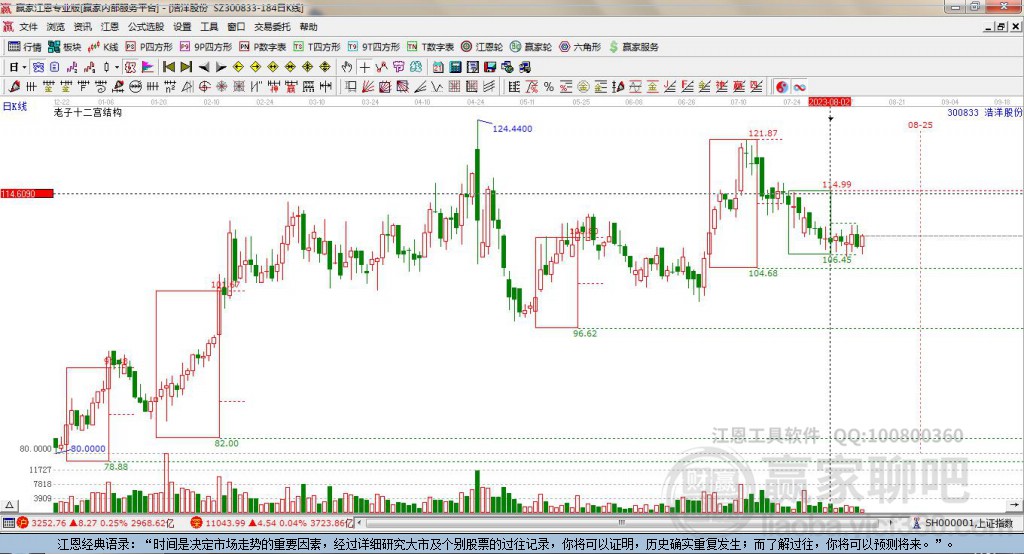1024x554 pixels.
Task: Open the 帮助 menu
Action: click(x=308, y=27)
